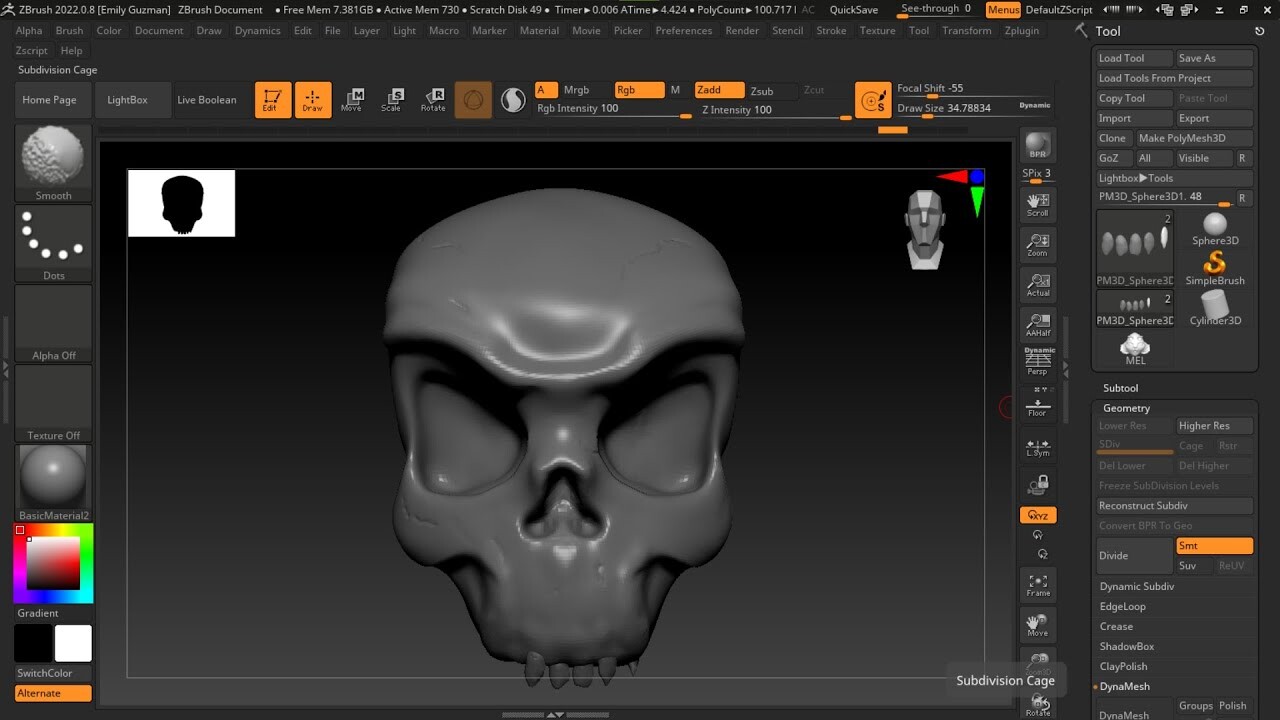
Task: Open the Zplugin menu
Action: click(1021, 31)
